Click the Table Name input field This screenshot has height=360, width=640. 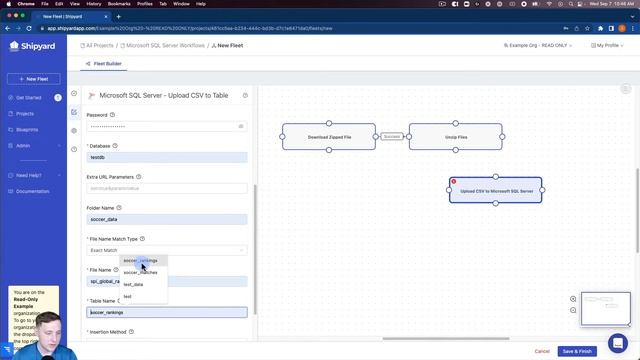tap(167, 312)
